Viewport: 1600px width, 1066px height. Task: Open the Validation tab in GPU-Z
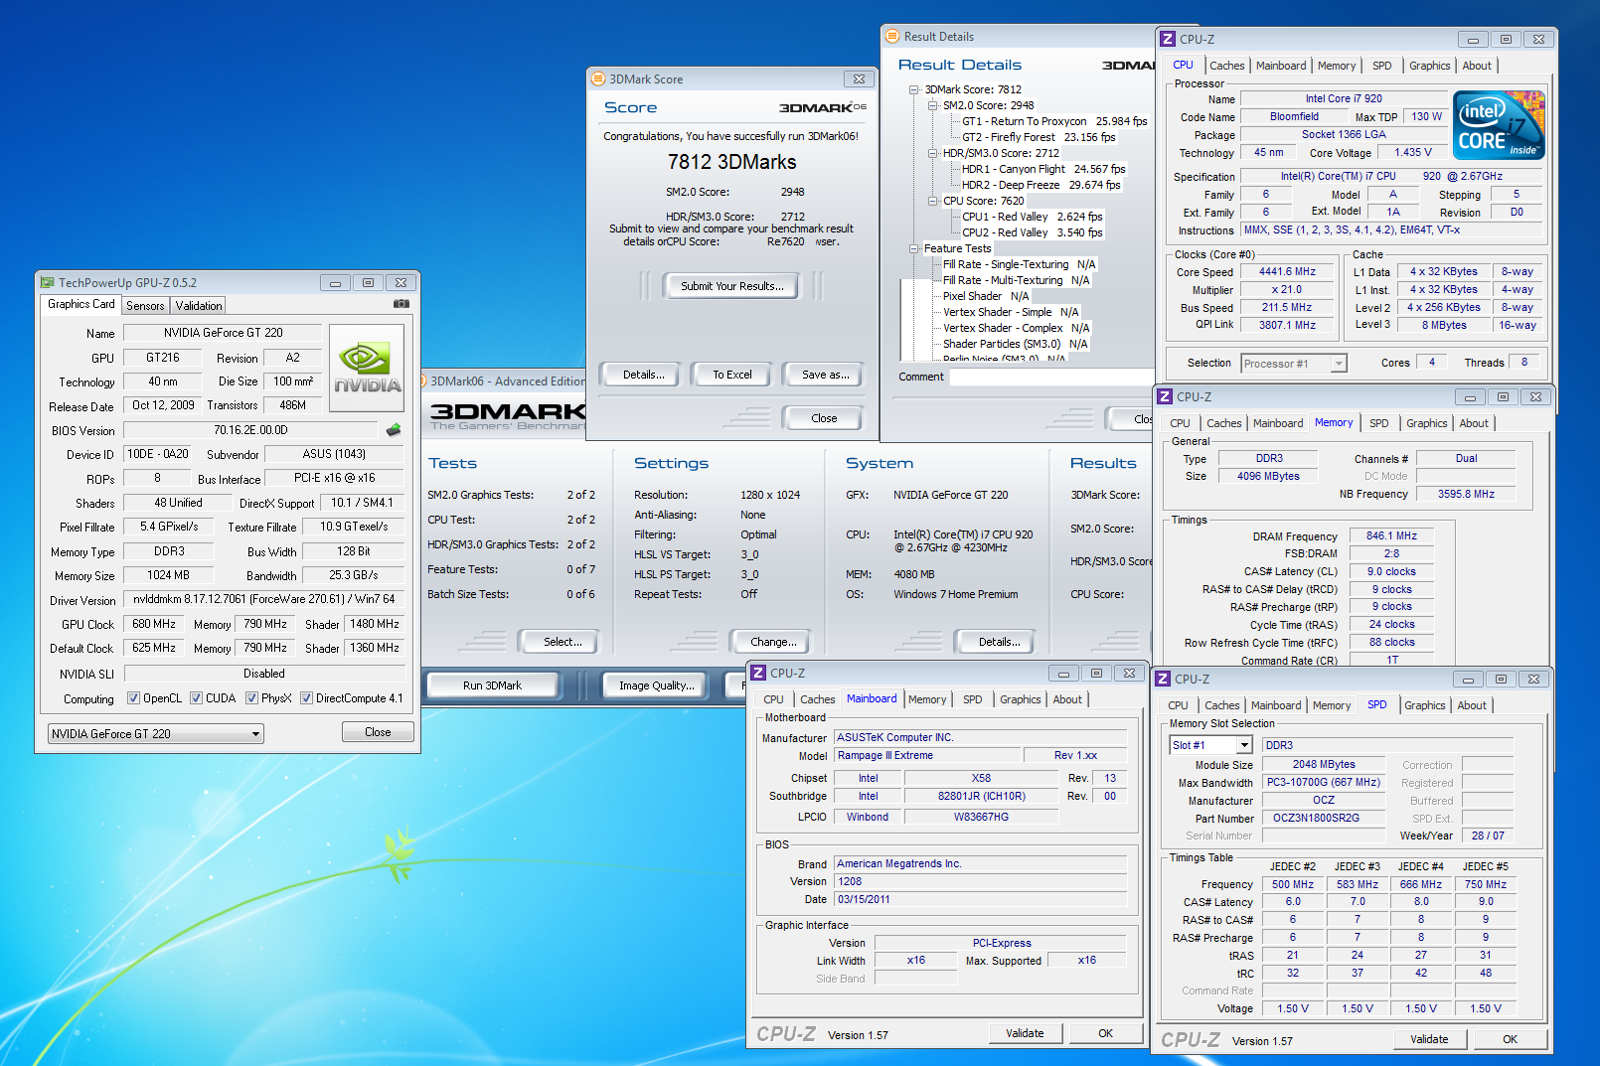[199, 306]
